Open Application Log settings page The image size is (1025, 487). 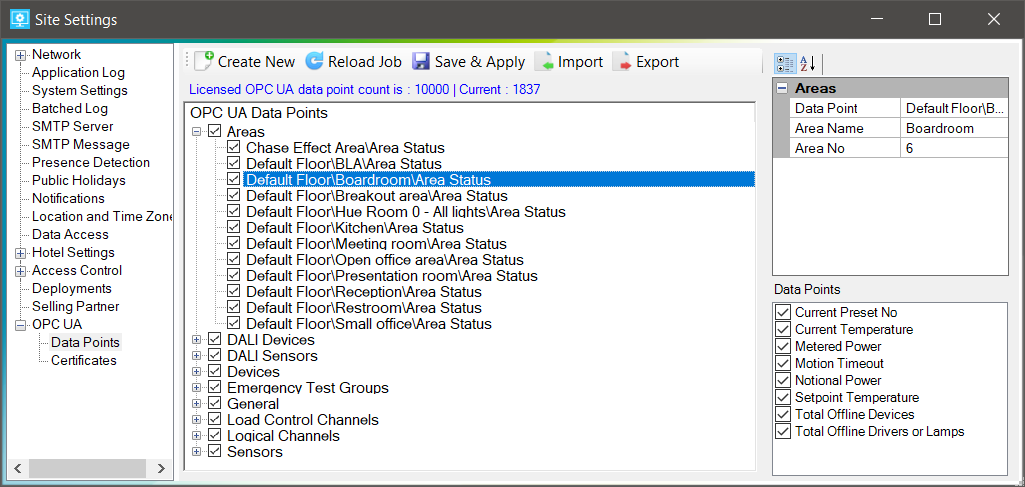coord(78,73)
